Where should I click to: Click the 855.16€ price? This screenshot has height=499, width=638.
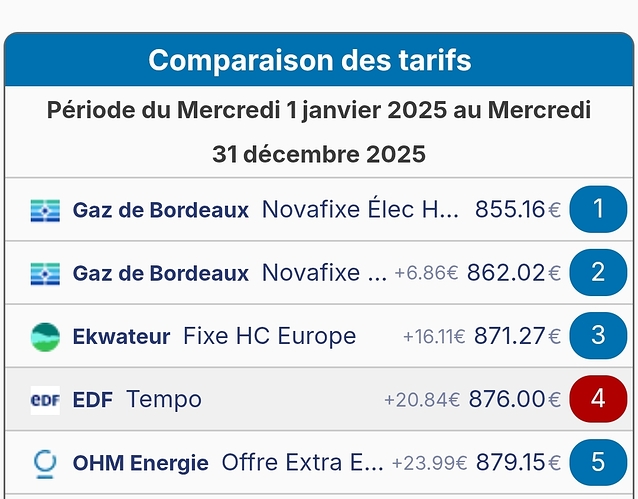click(x=517, y=210)
